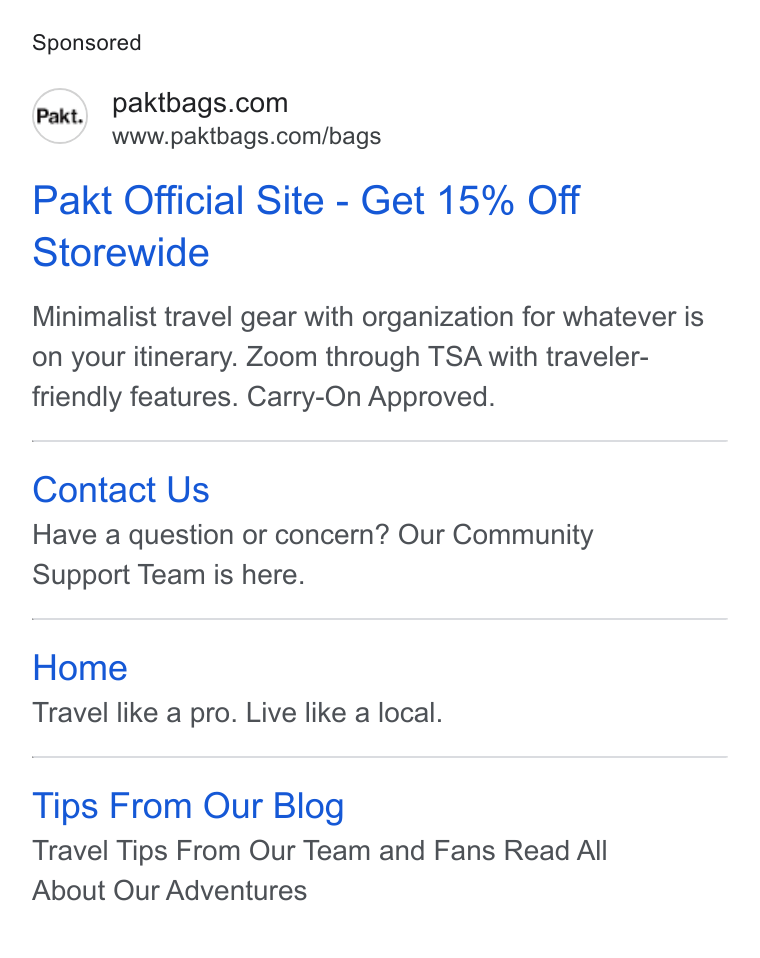Click the About Our Adventures text line
Image resolution: width=760 pixels, height=958 pixels.
(x=169, y=891)
